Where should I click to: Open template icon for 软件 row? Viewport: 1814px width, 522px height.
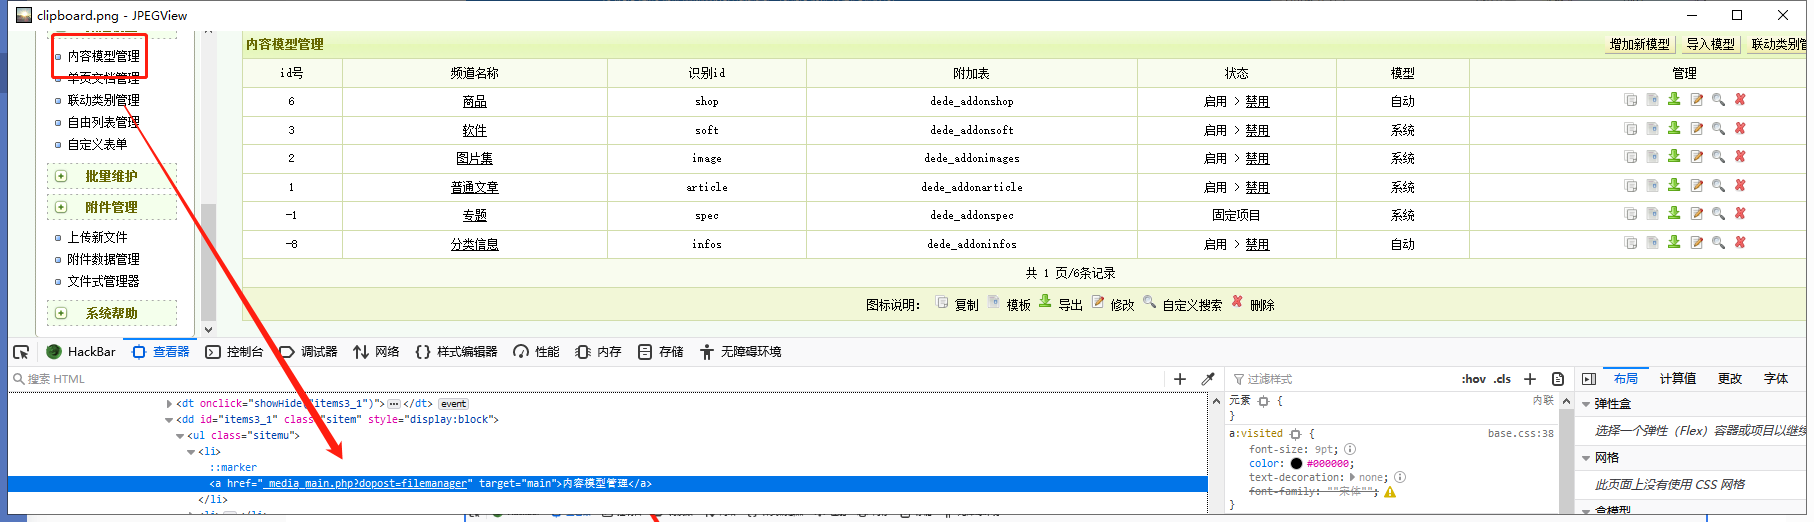click(1652, 129)
